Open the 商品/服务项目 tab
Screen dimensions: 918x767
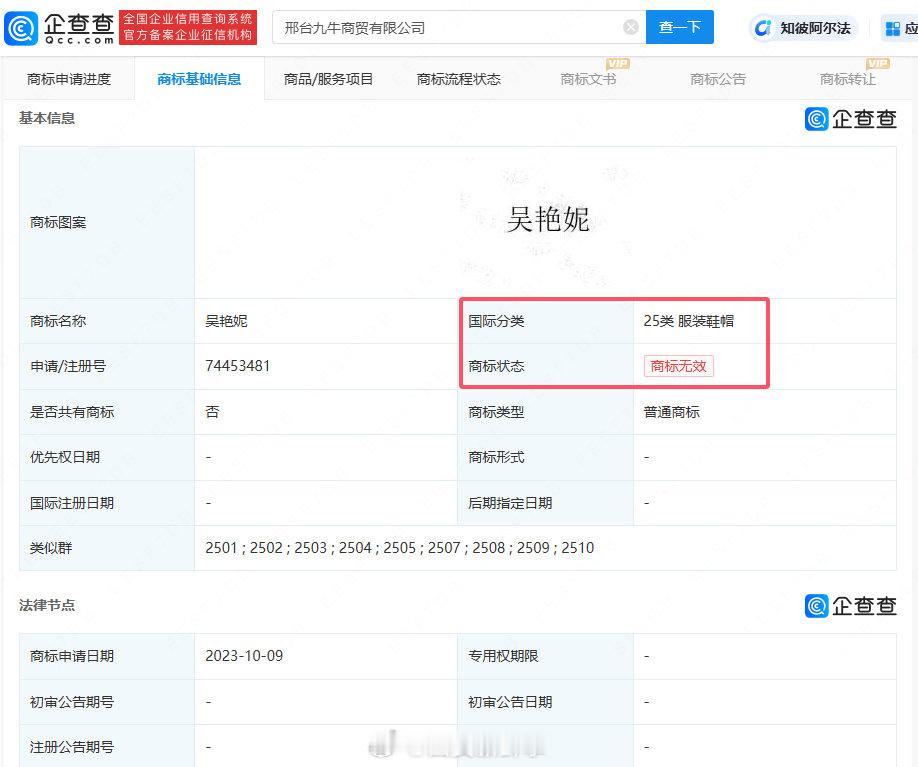pos(328,79)
